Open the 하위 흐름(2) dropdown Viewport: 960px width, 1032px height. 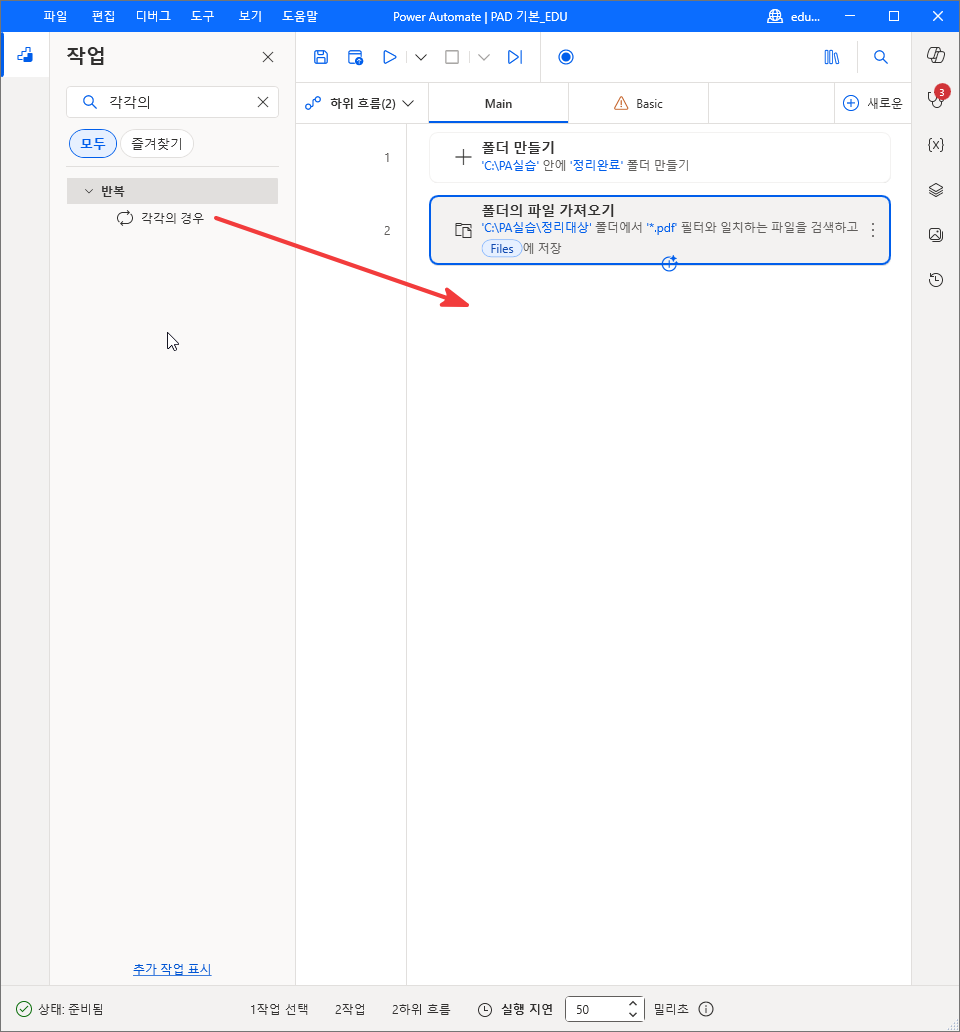360,103
